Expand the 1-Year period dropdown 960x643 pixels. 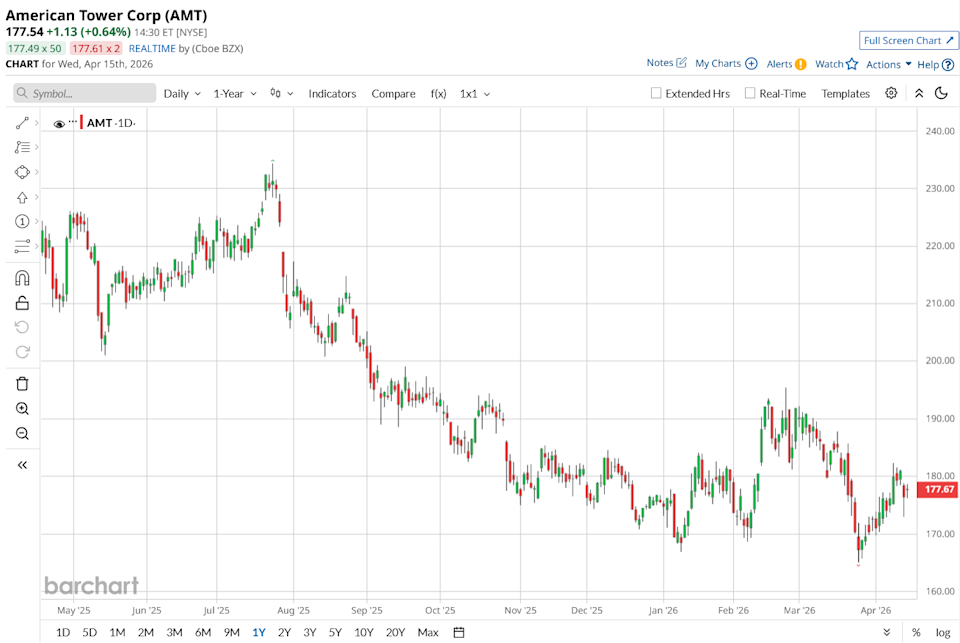235,93
